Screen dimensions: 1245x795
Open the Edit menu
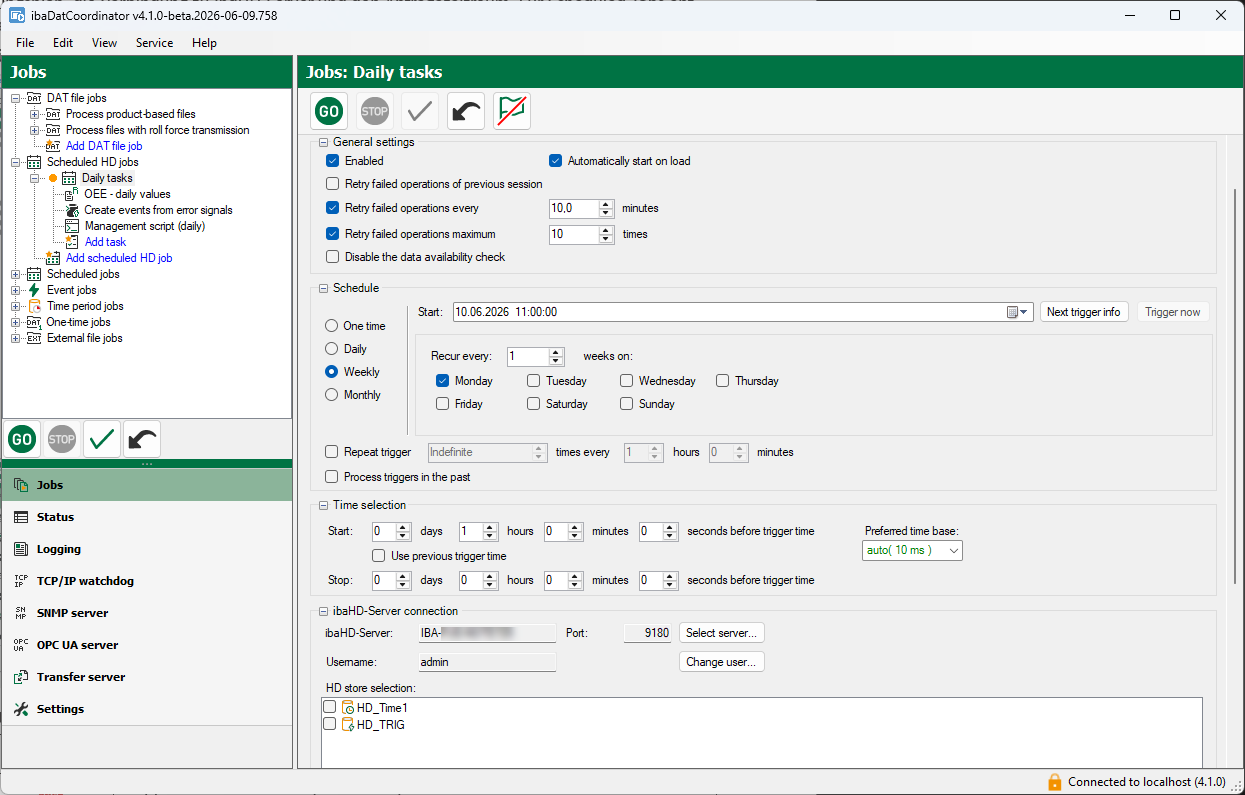63,43
